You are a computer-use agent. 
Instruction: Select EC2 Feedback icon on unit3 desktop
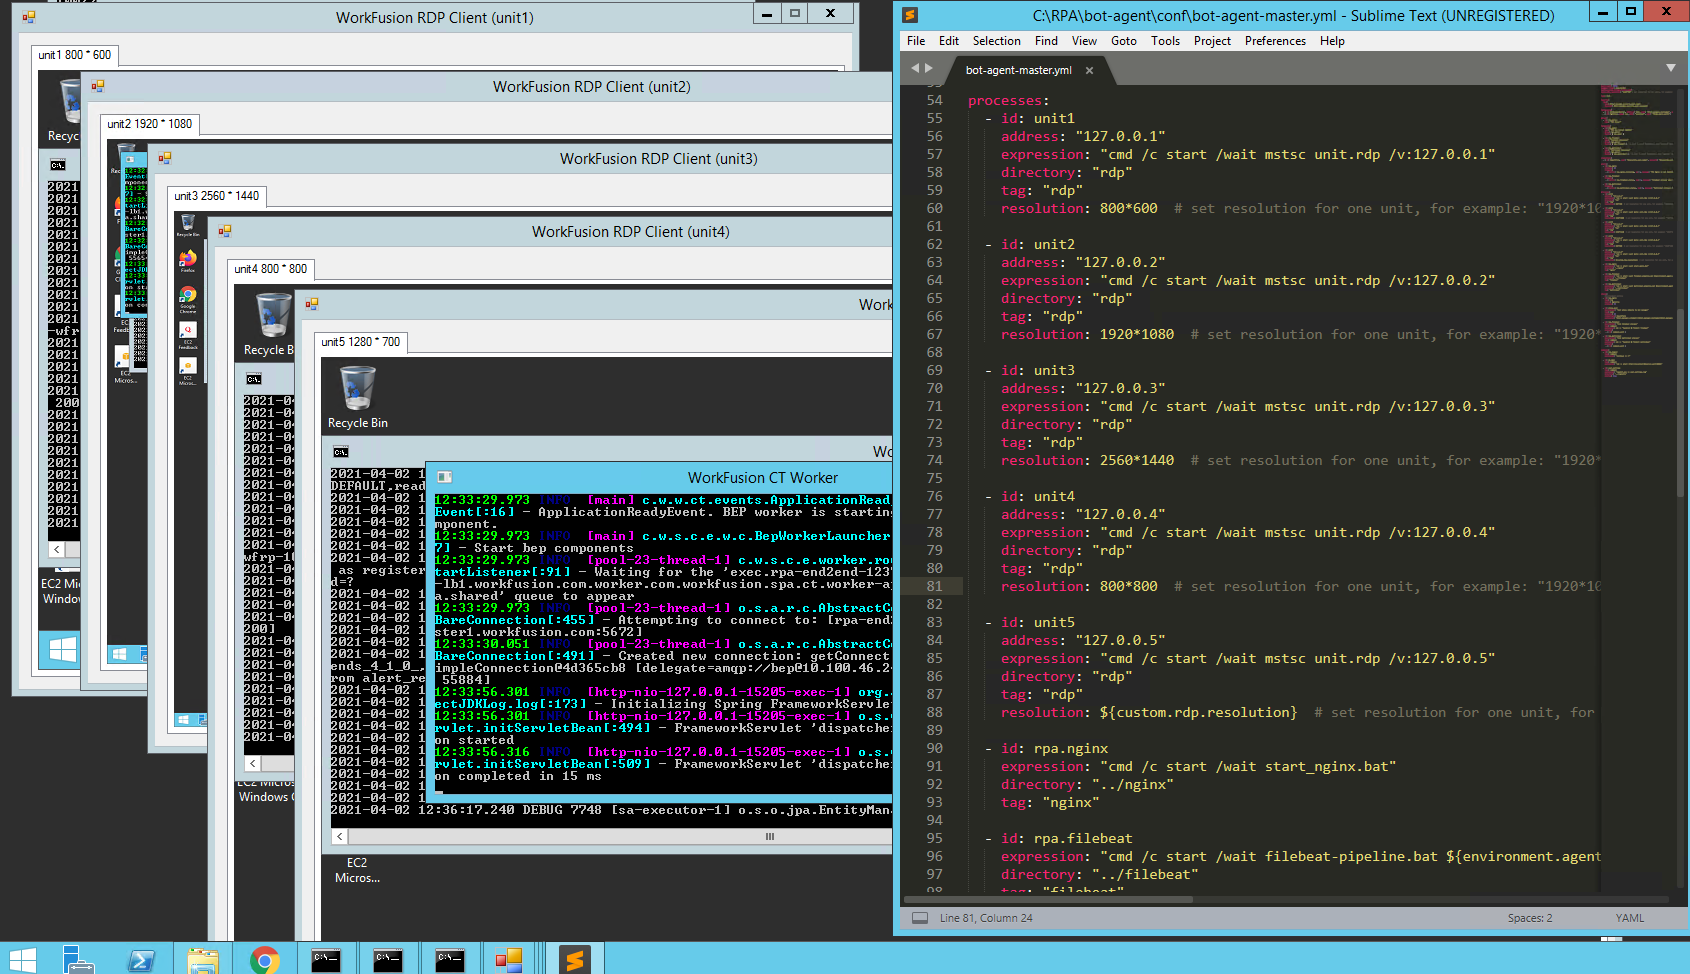tap(187, 334)
